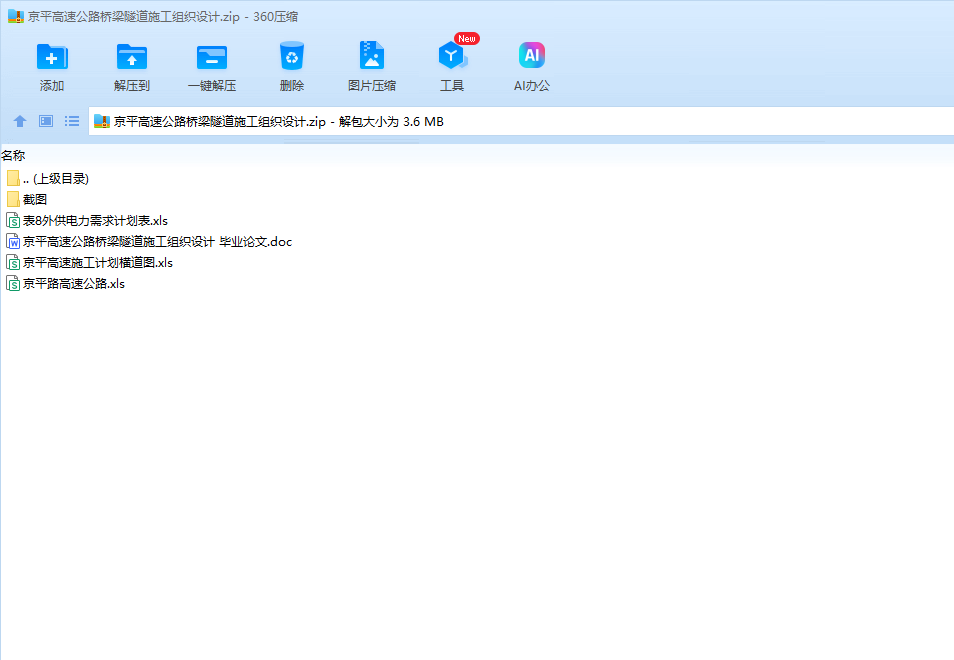Screen dimensions: 954x660
Task: Select the .. (上级目录) parent folder row
Action: click(x=47, y=178)
